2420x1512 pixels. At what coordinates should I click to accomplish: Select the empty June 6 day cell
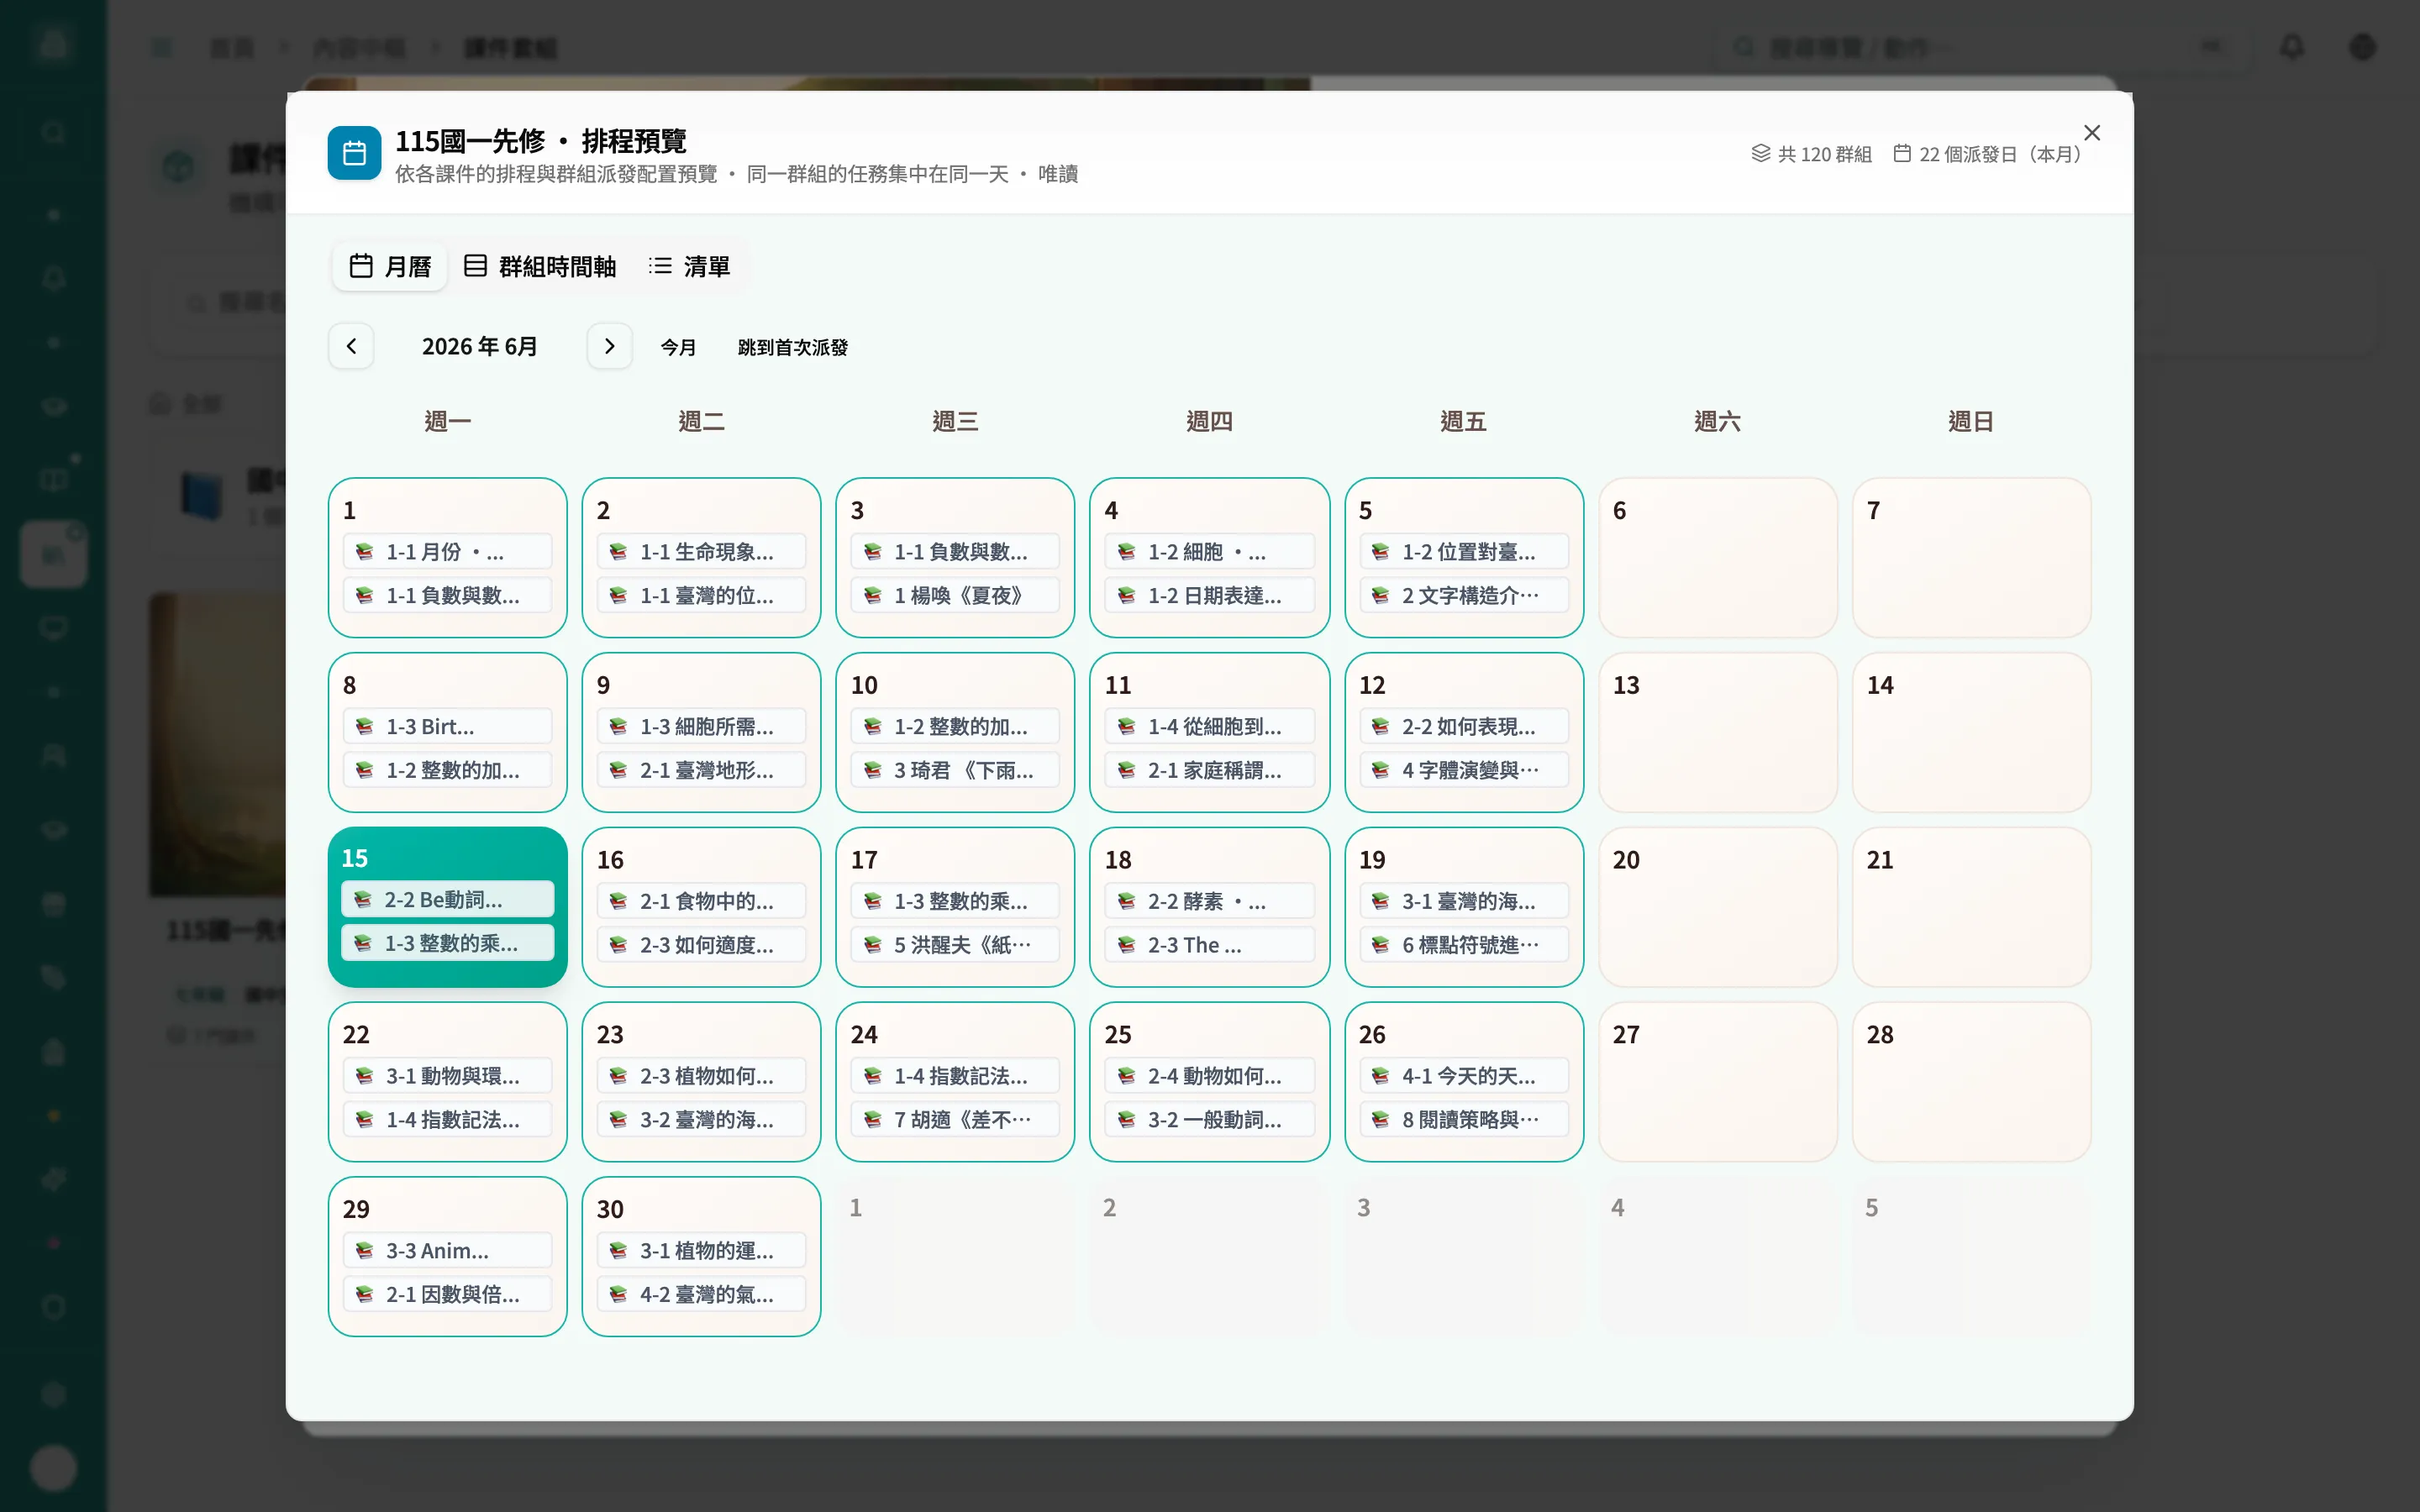(1717, 557)
